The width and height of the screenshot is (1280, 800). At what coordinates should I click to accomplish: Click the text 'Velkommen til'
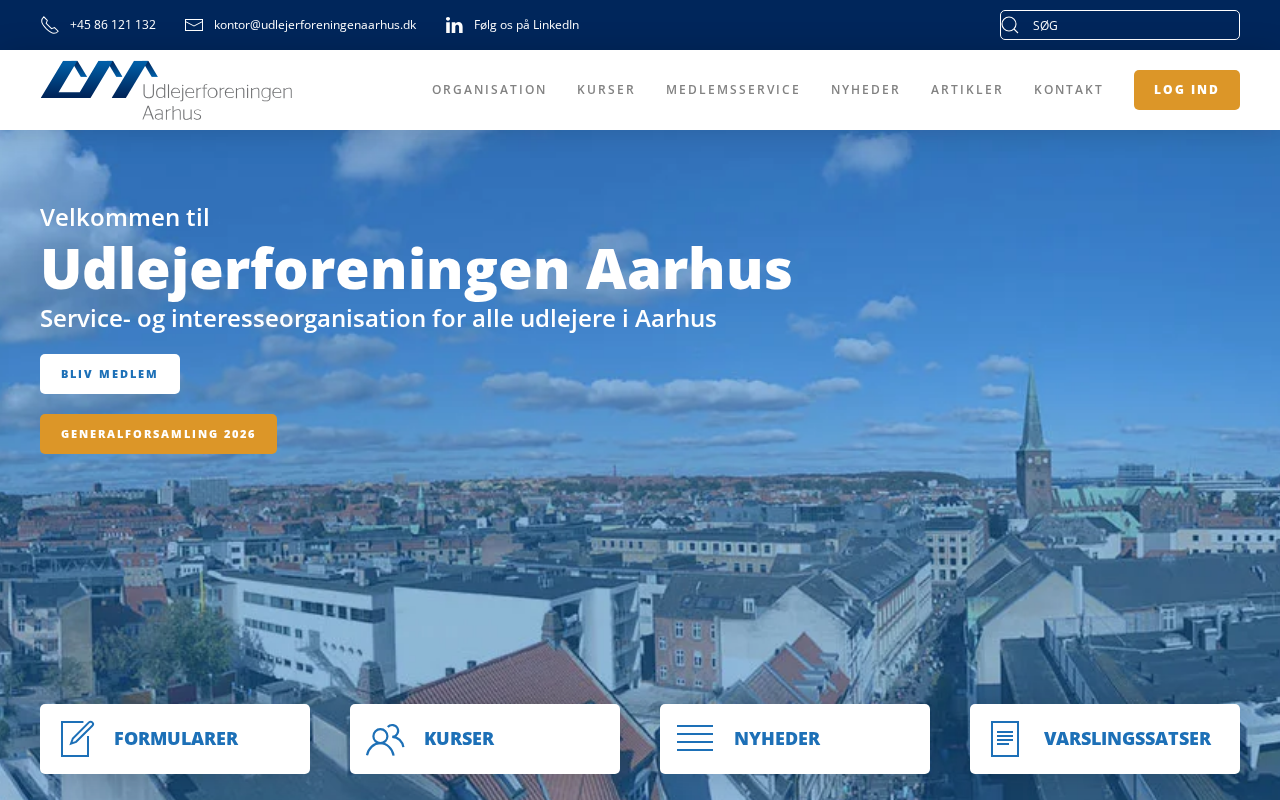(x=125, y=217)
